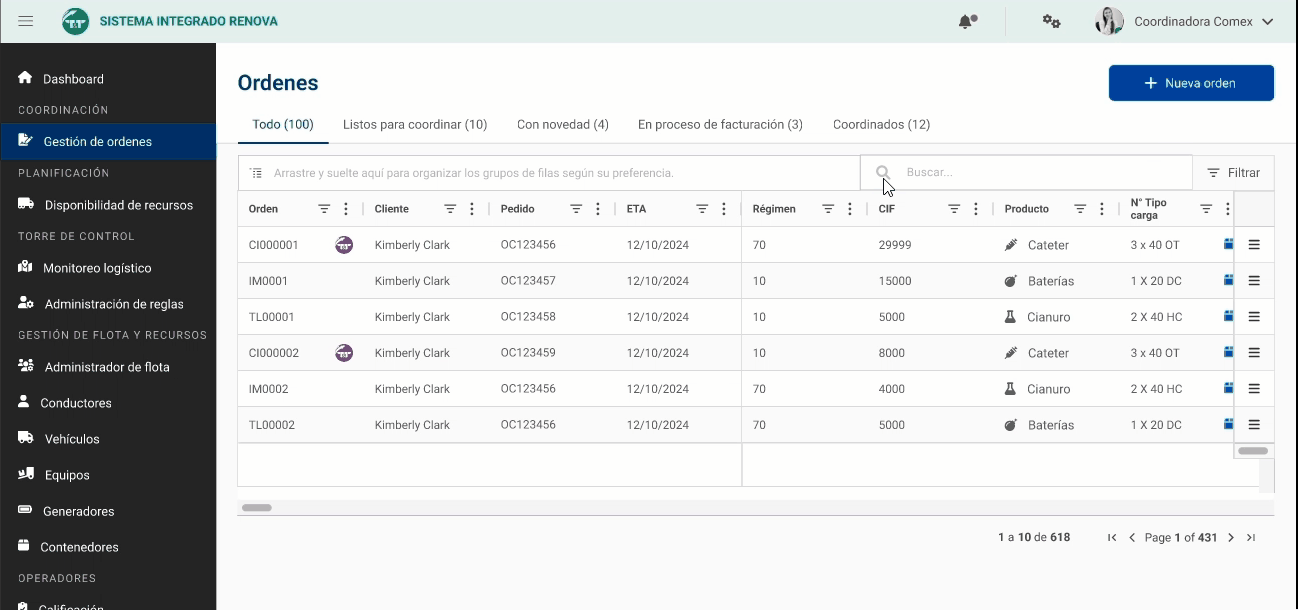Open the hamburger navigation menu

[x=26, y=21]
